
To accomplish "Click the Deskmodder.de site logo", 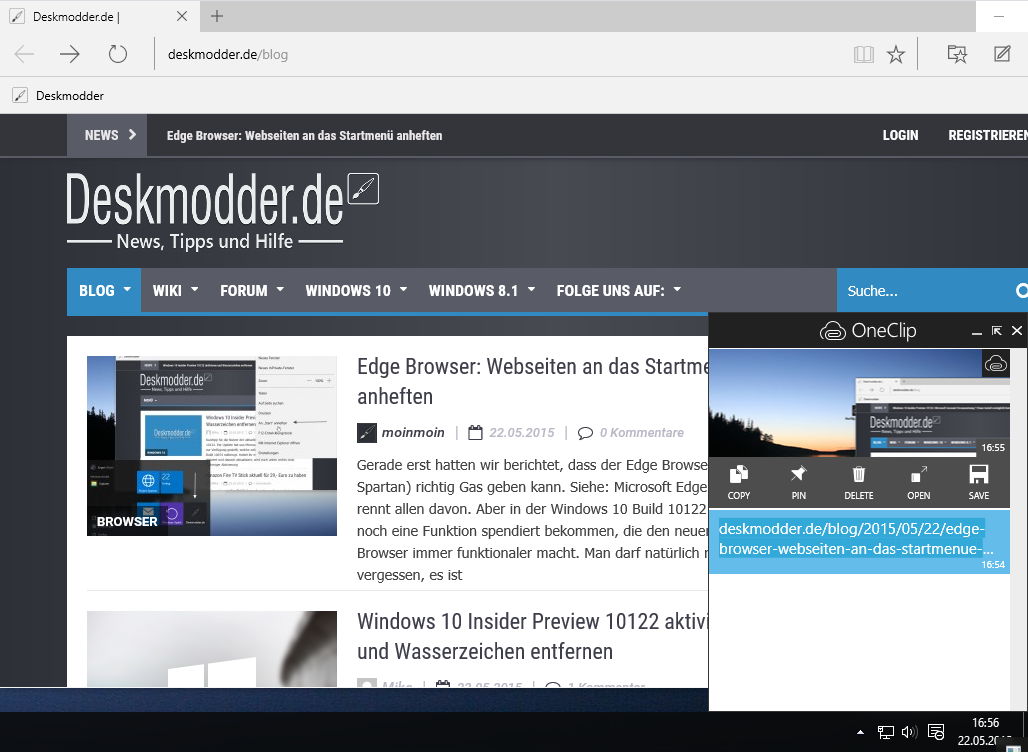I will point(222,210).
